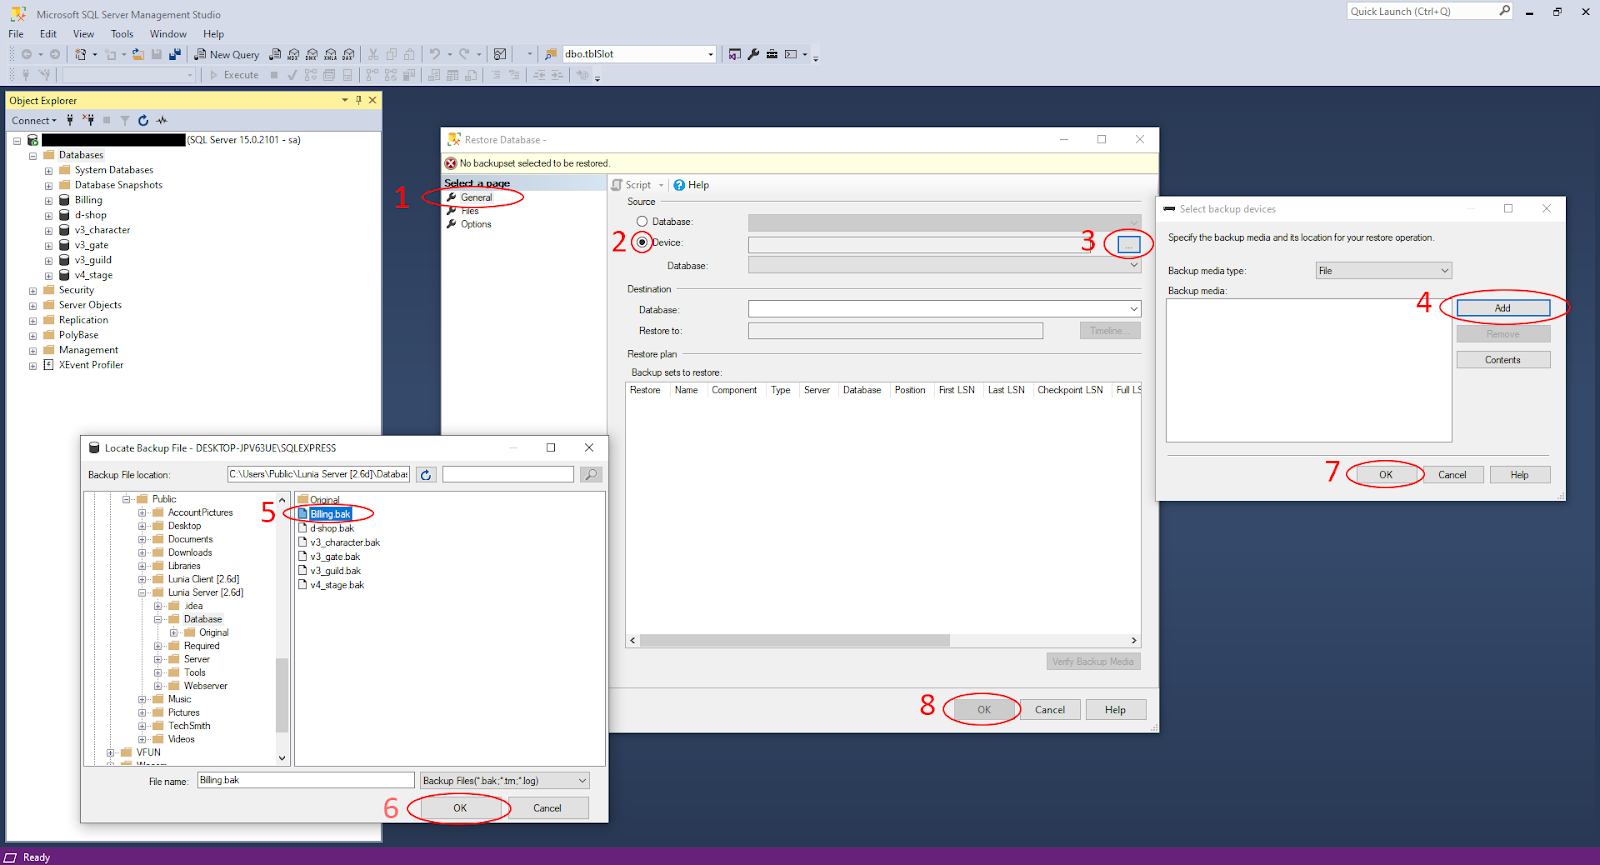Click the Save All icon in the toolbar
Screen dimensions: 1600x865
click(175, 54)
